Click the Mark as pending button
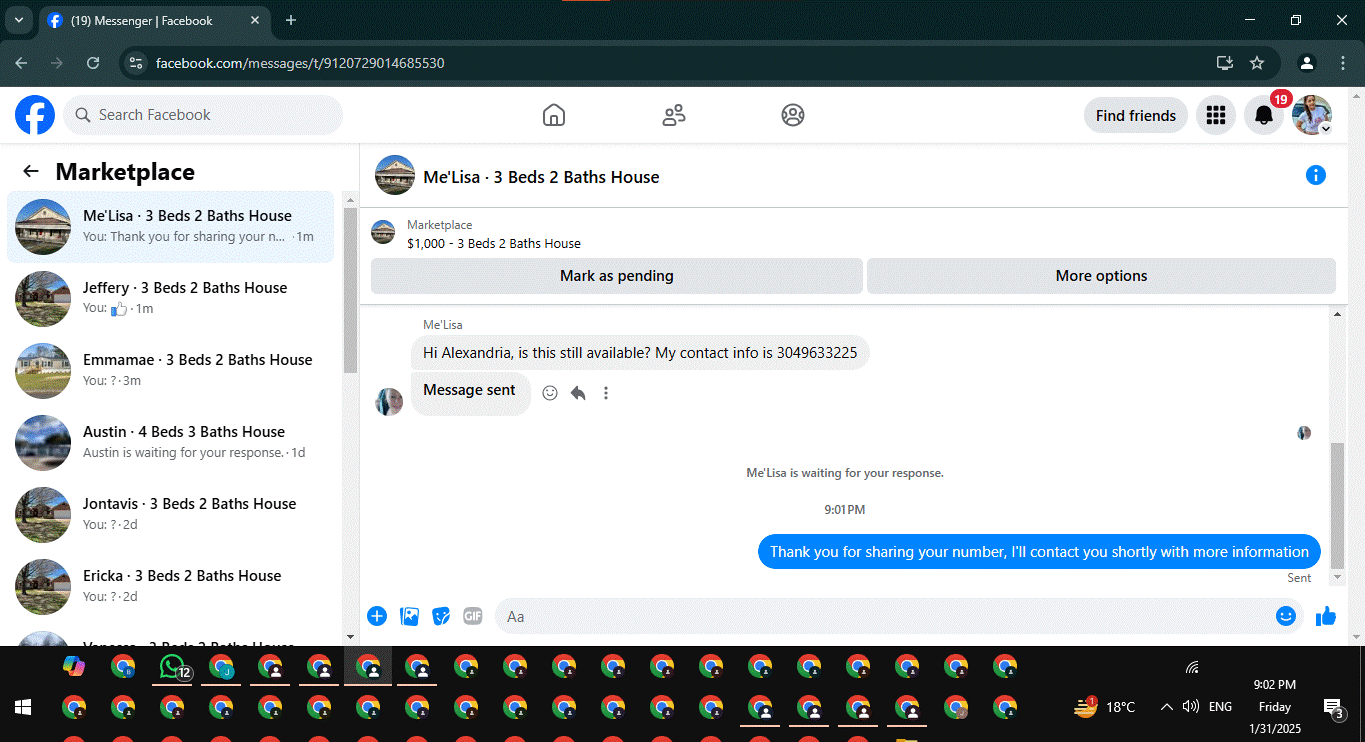1365x742 pixels. (617, 276)
